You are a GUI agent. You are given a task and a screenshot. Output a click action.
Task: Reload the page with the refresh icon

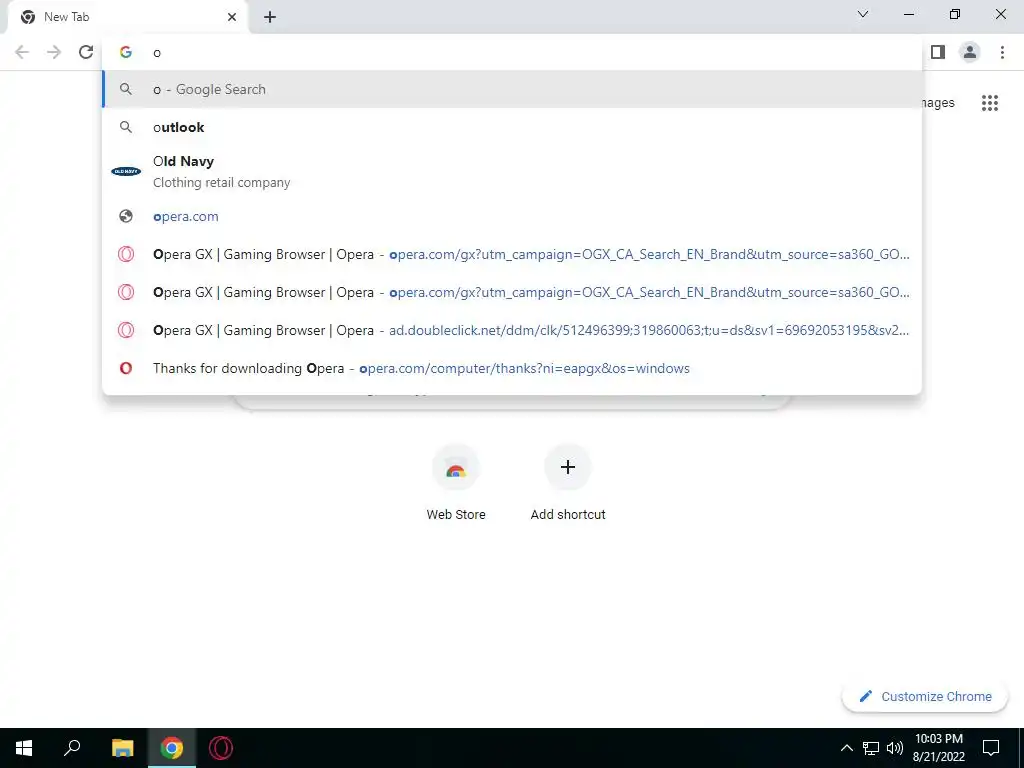click(x=86, y=52)
